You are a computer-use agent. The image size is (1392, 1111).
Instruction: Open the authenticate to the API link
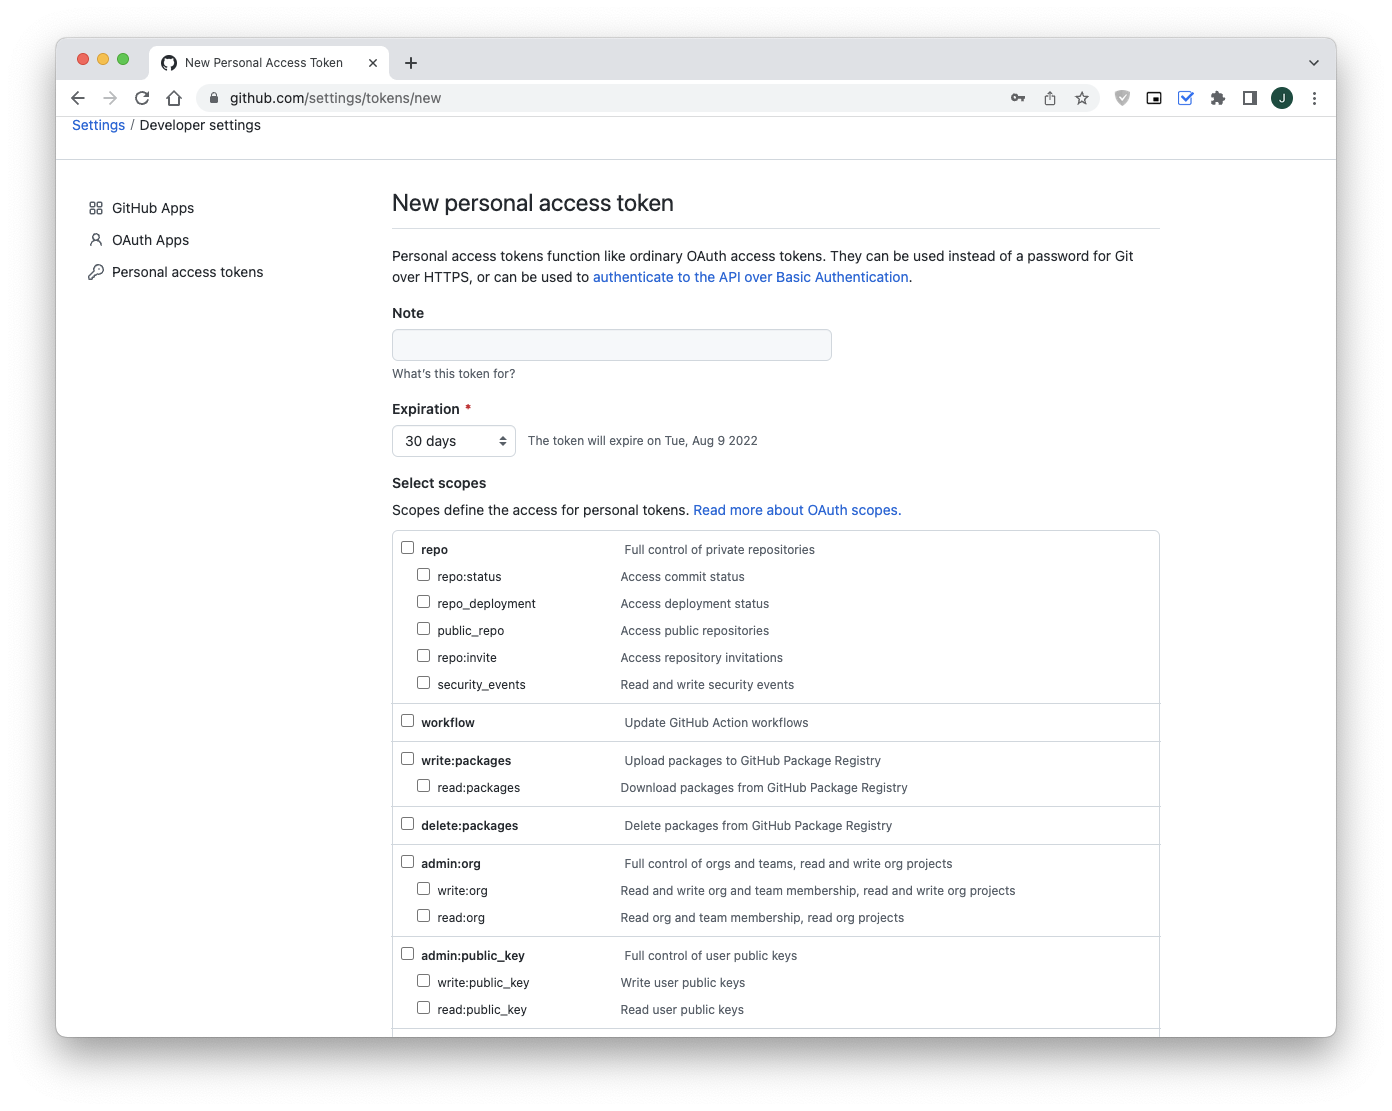(751, 277)
